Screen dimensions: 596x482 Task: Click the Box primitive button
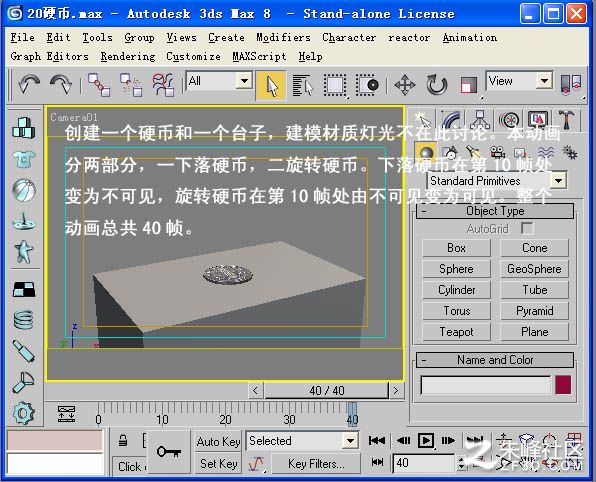tap(456, 248)
